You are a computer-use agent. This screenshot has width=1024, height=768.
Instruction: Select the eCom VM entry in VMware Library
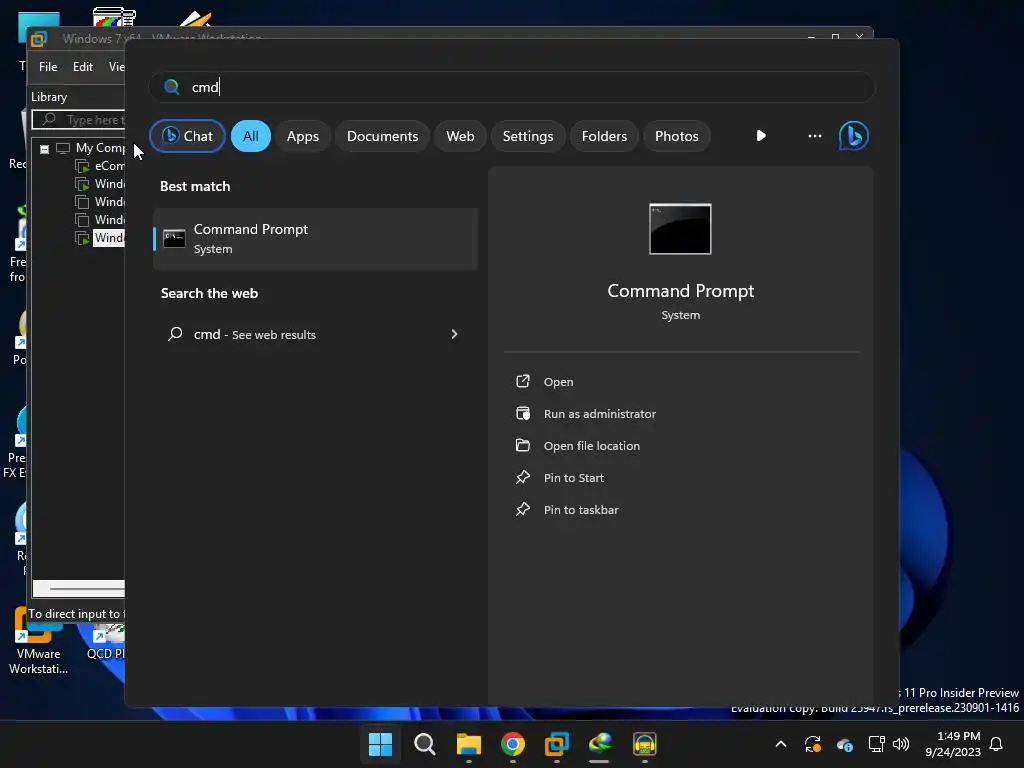[100, 166]
